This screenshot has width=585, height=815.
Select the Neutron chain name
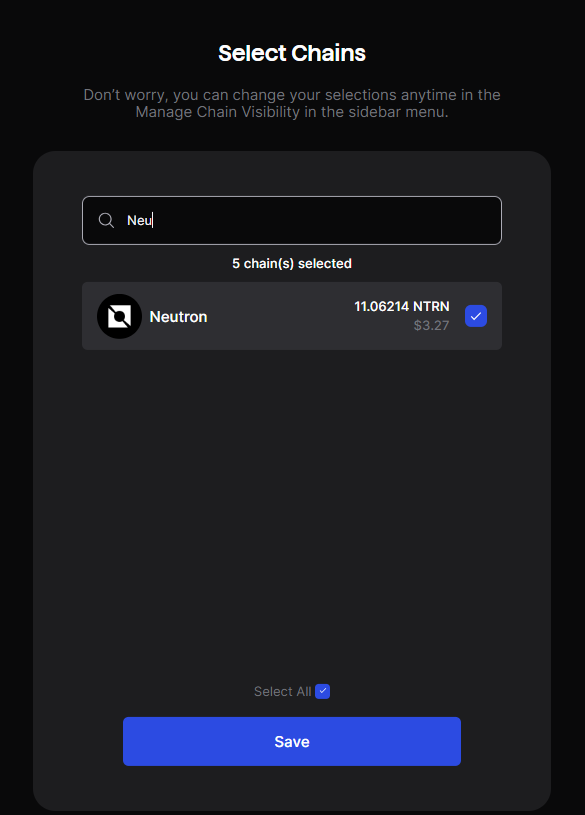pos(178,317)
